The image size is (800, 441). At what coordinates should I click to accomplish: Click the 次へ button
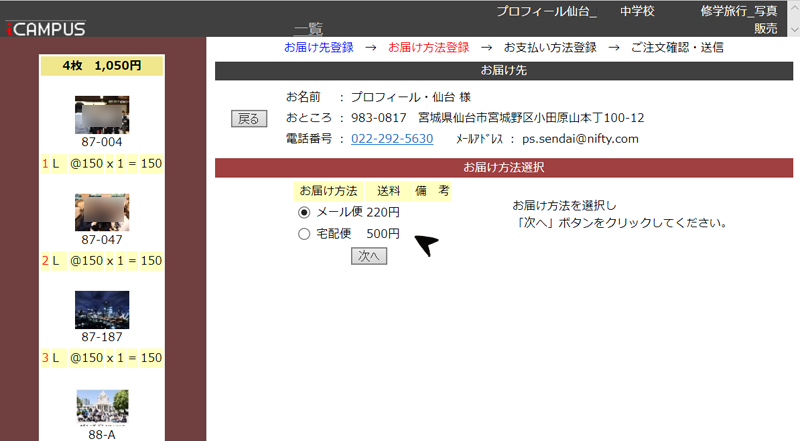(369, 256)
